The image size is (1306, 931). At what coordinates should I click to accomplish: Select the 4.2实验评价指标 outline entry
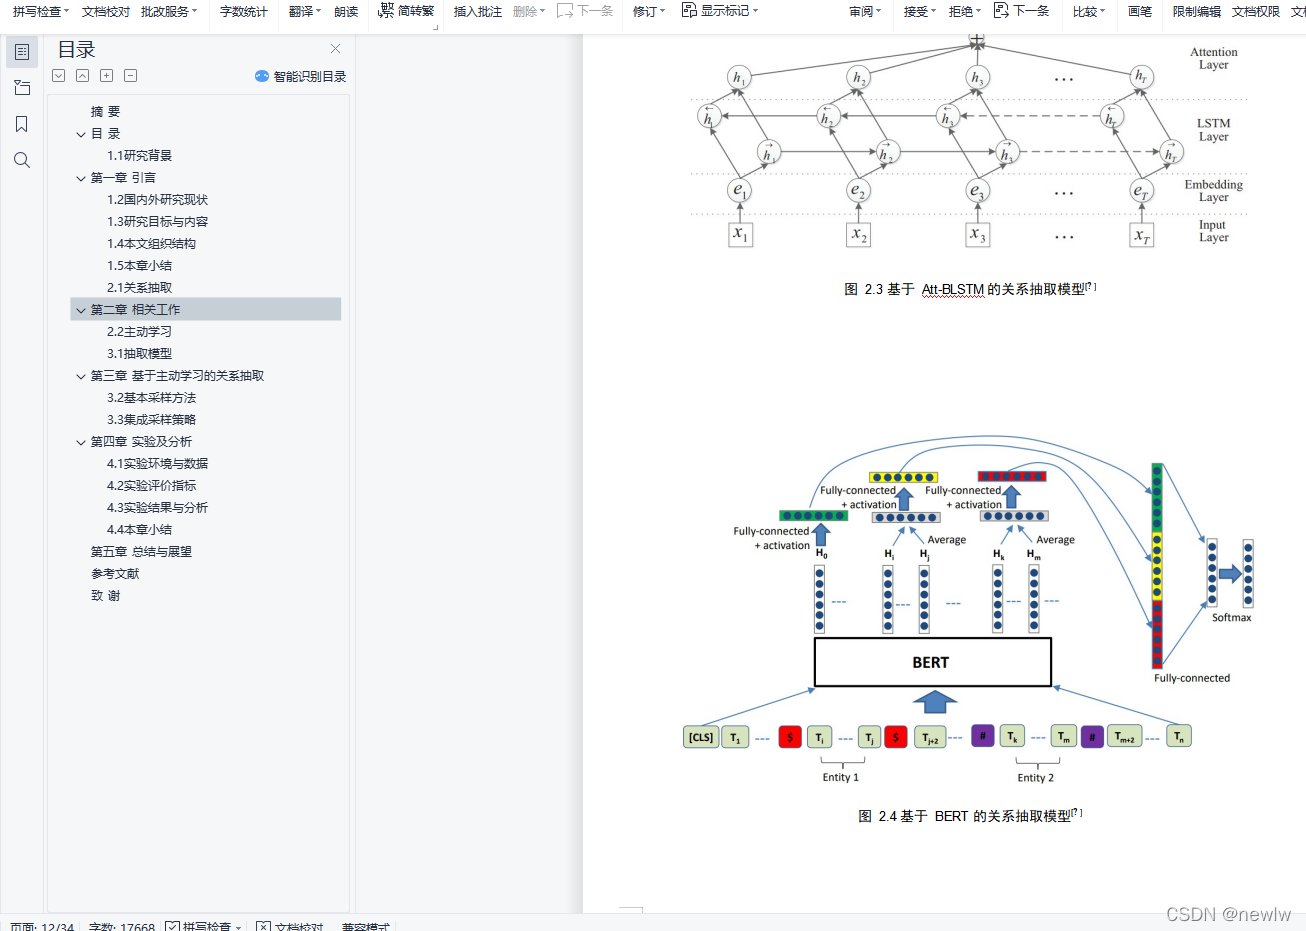[x=152, y=486]
